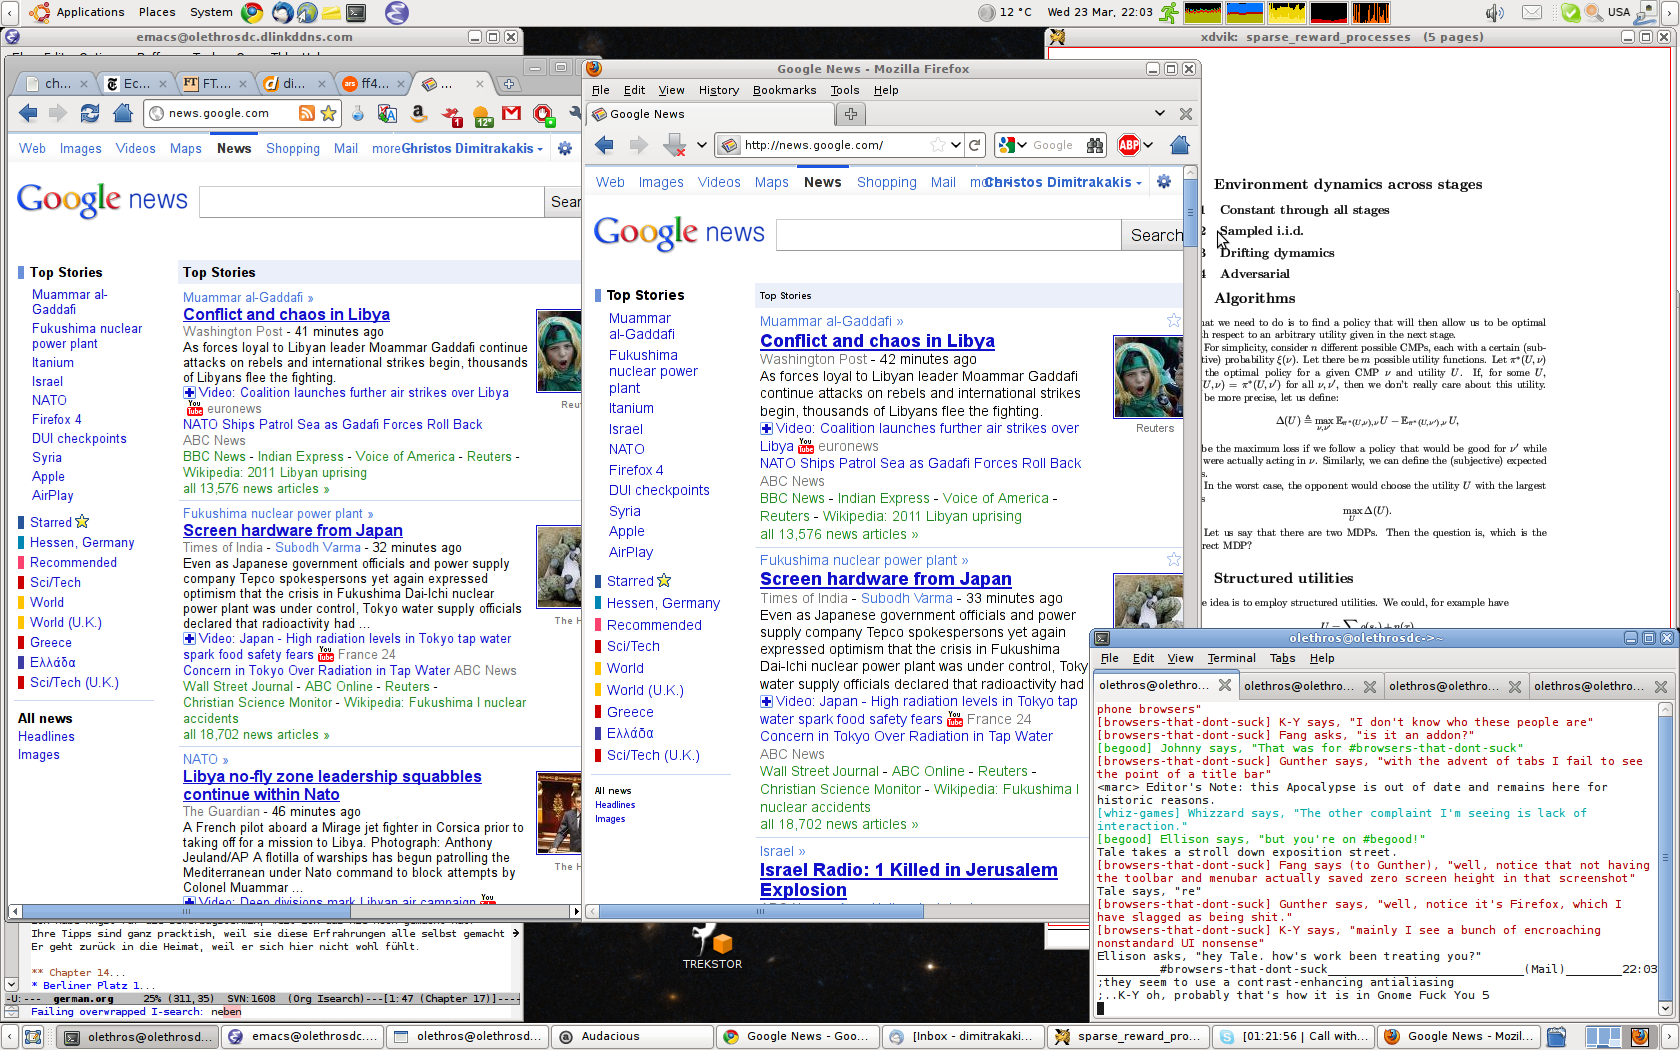
Task: Open Google options gear in the Chrome page
Action: coord(565,148)
